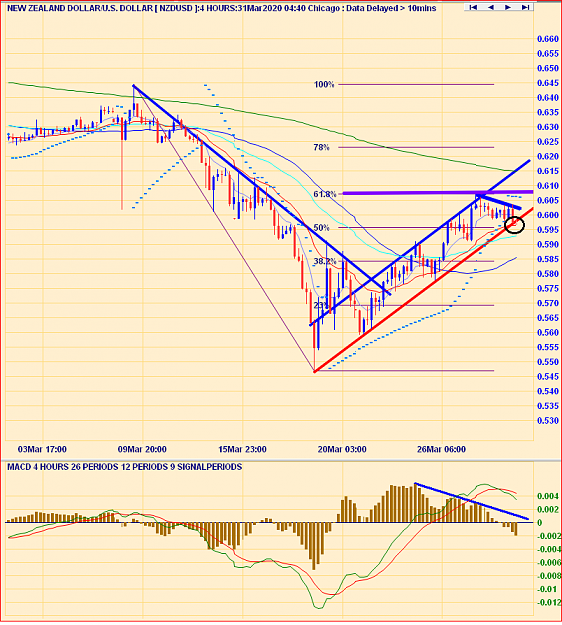
Task: Click the 0.595 price axis value
Action: click(548, 230)
